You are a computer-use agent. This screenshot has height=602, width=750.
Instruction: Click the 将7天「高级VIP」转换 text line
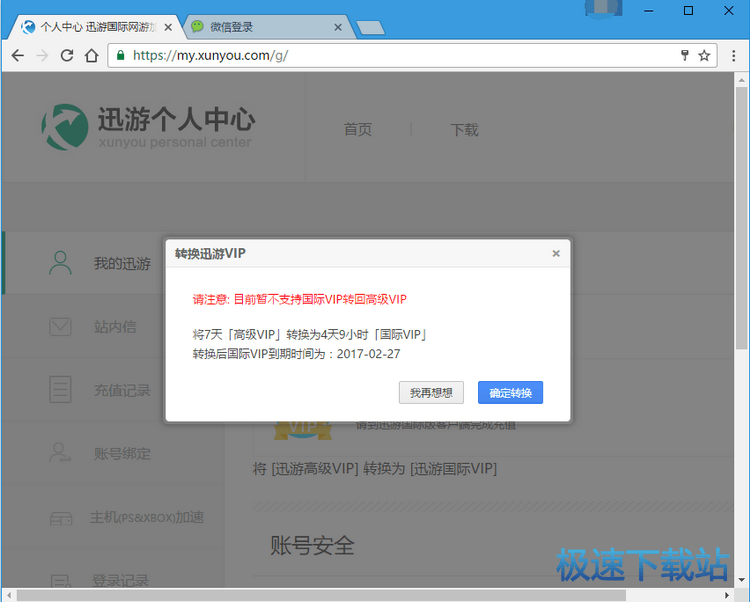(x=309, y=334)
